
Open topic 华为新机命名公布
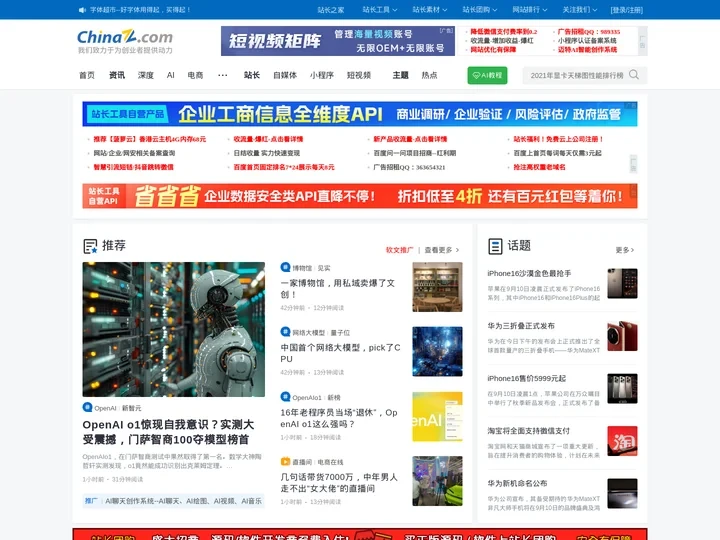click(x=518, y=483)
